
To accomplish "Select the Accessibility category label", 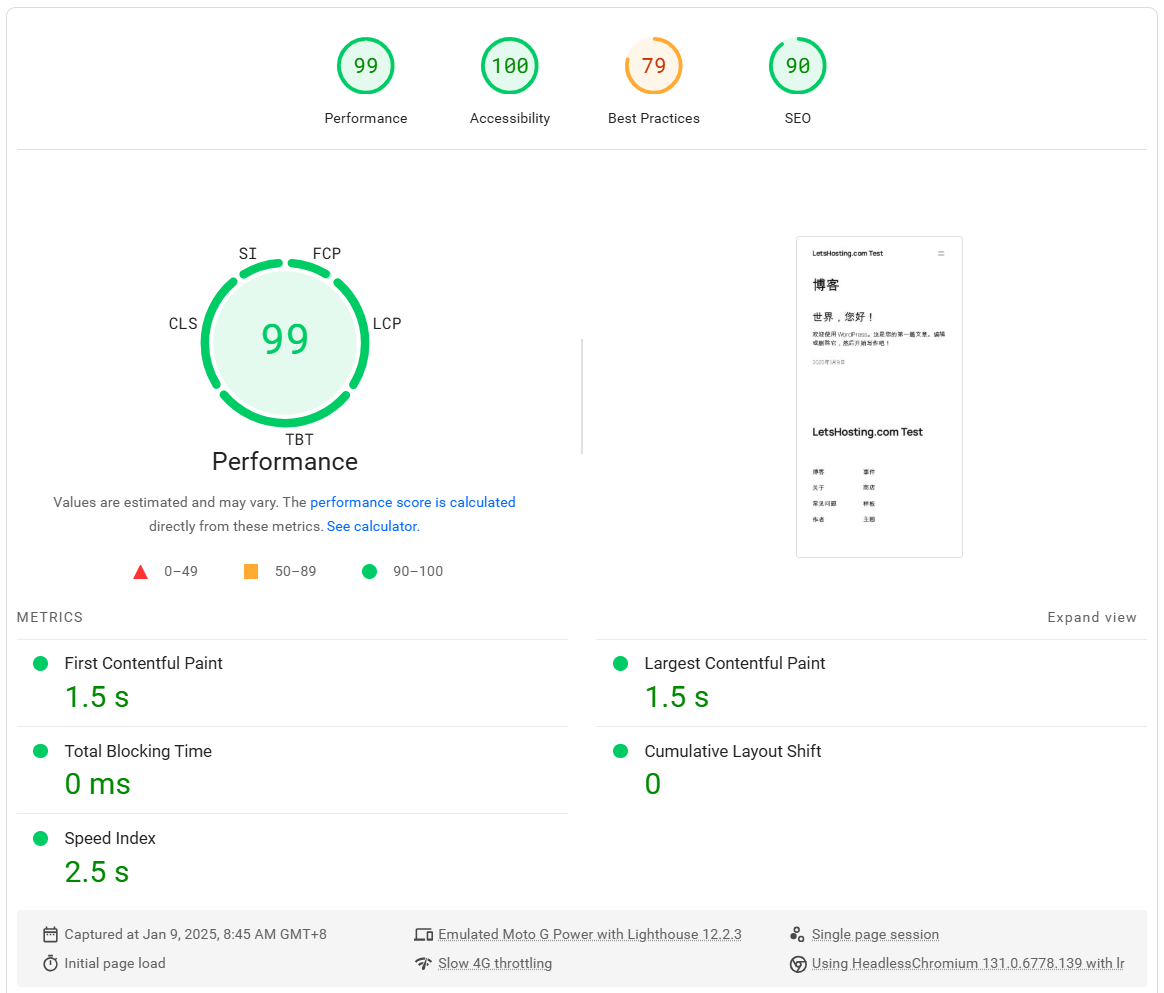I will (509, 118).
